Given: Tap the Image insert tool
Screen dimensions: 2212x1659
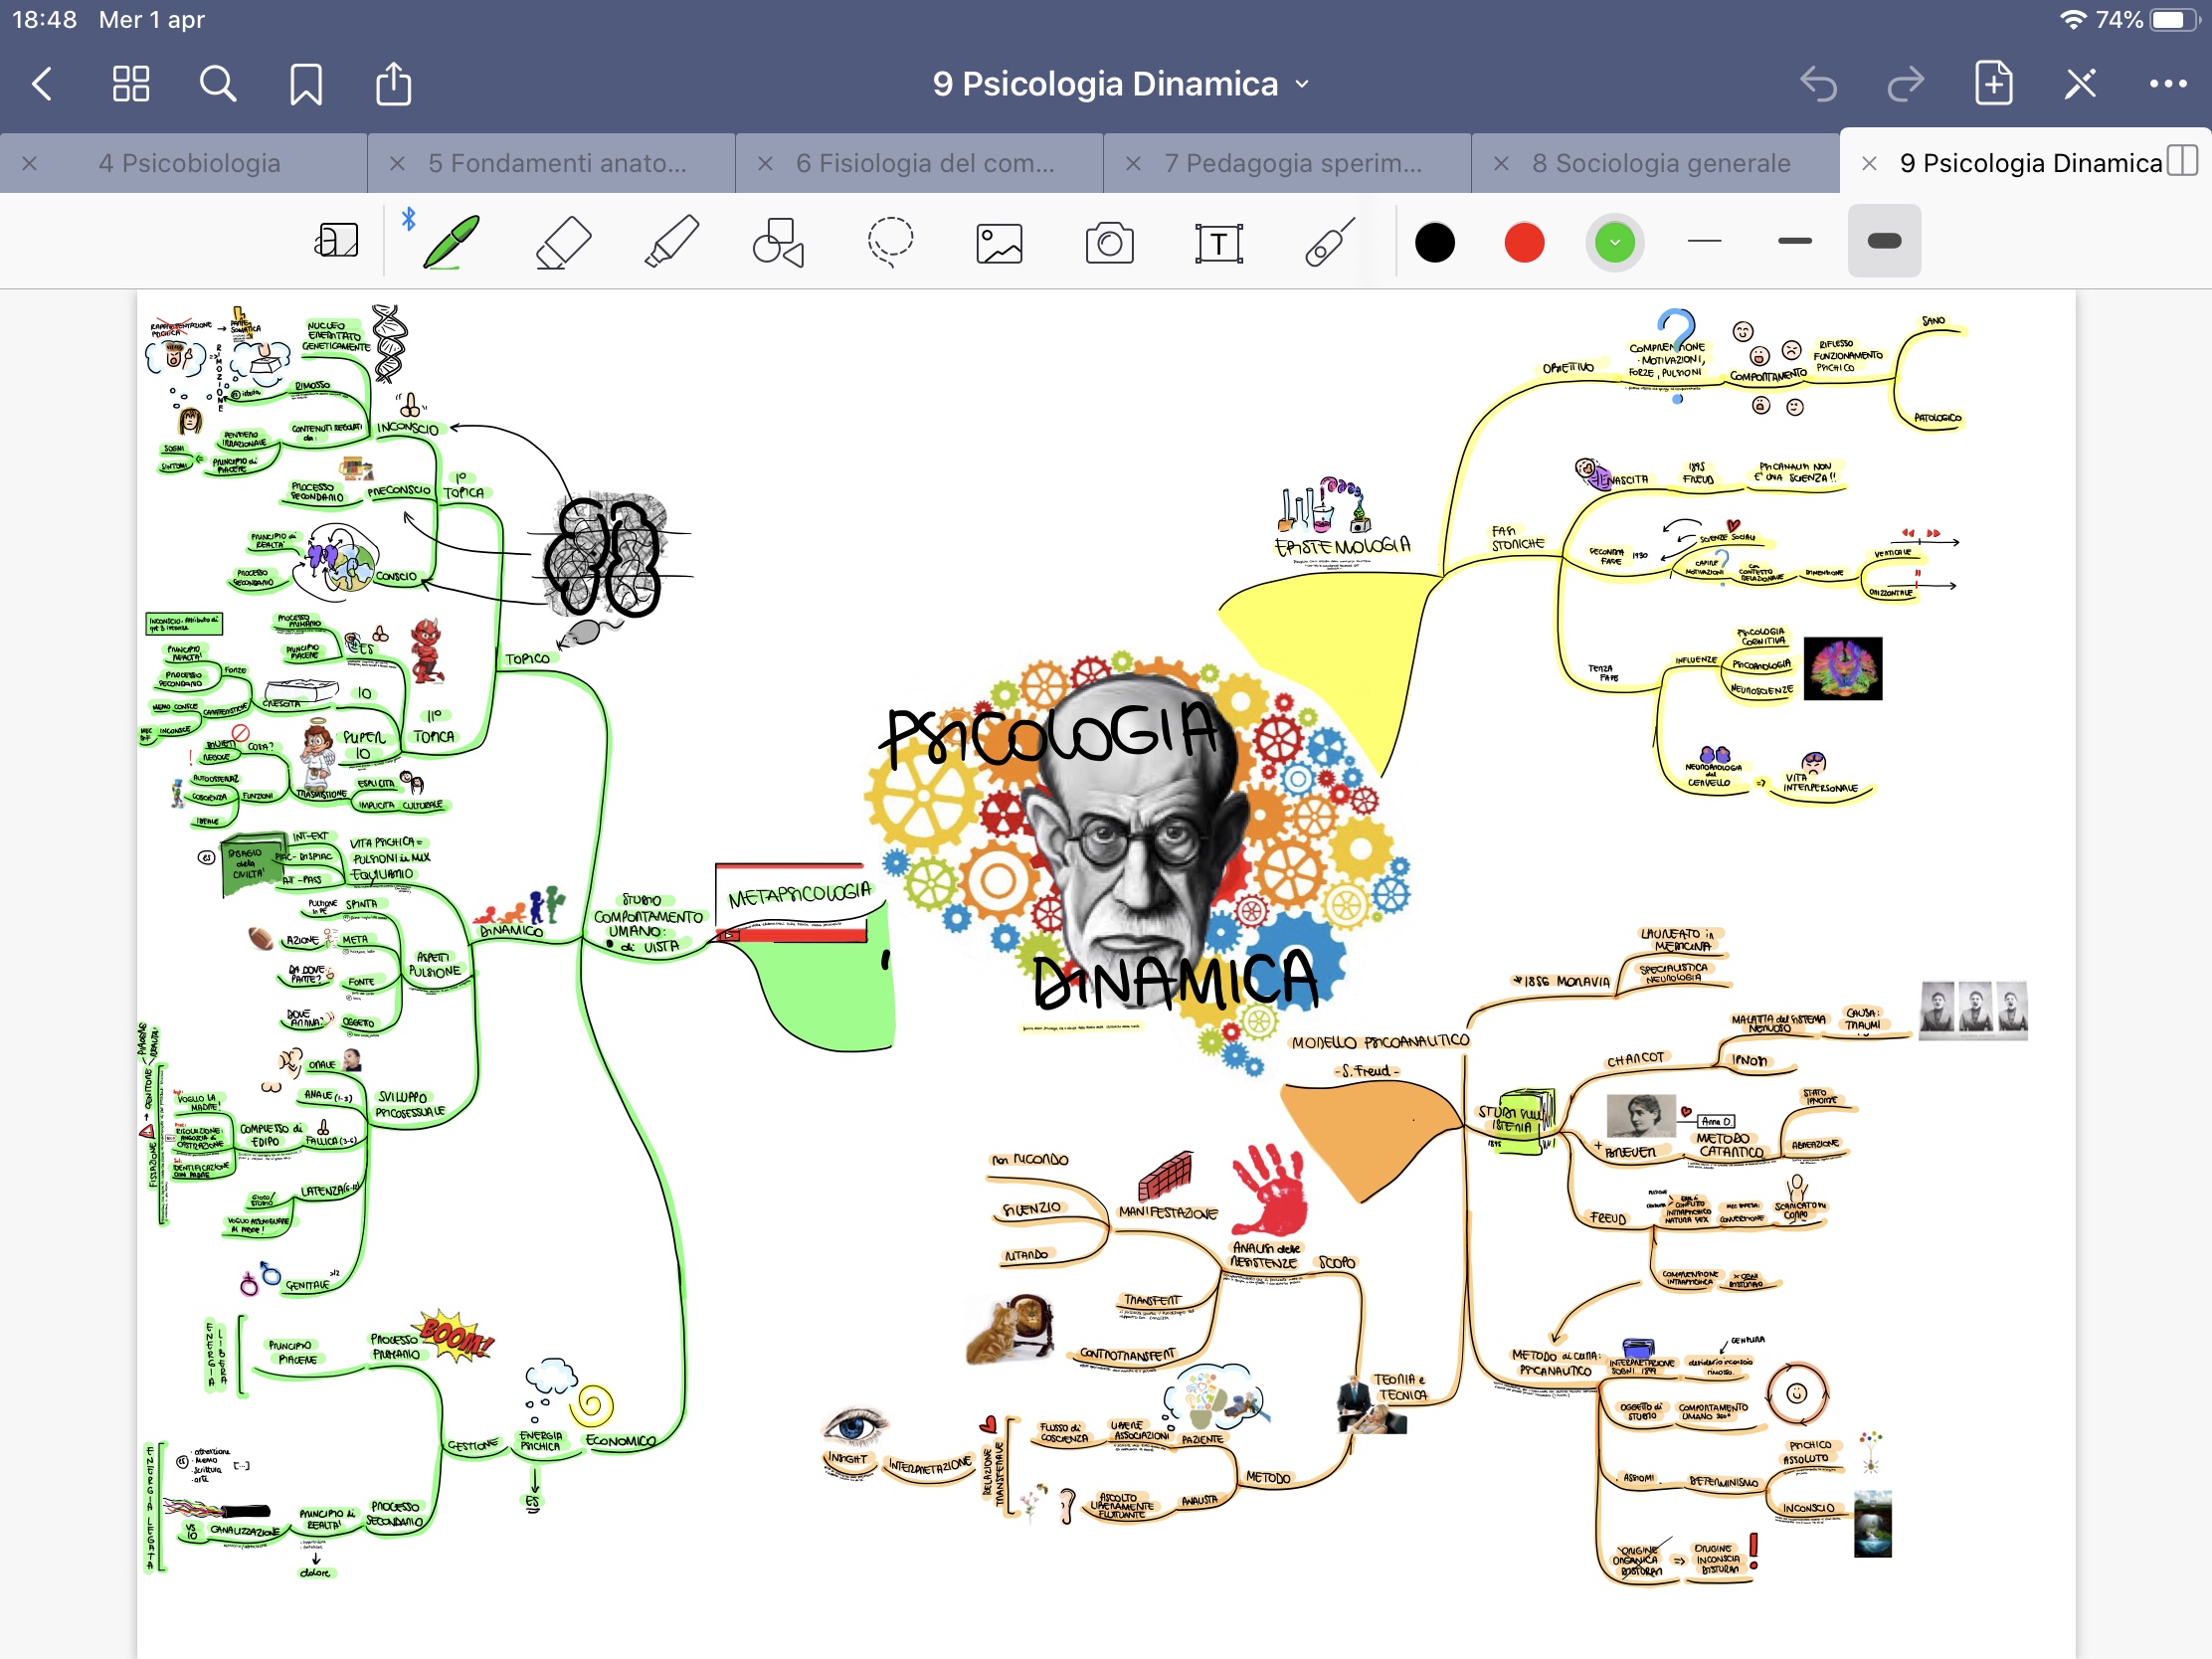Looking at the screenshot, I should pos(999,243).
